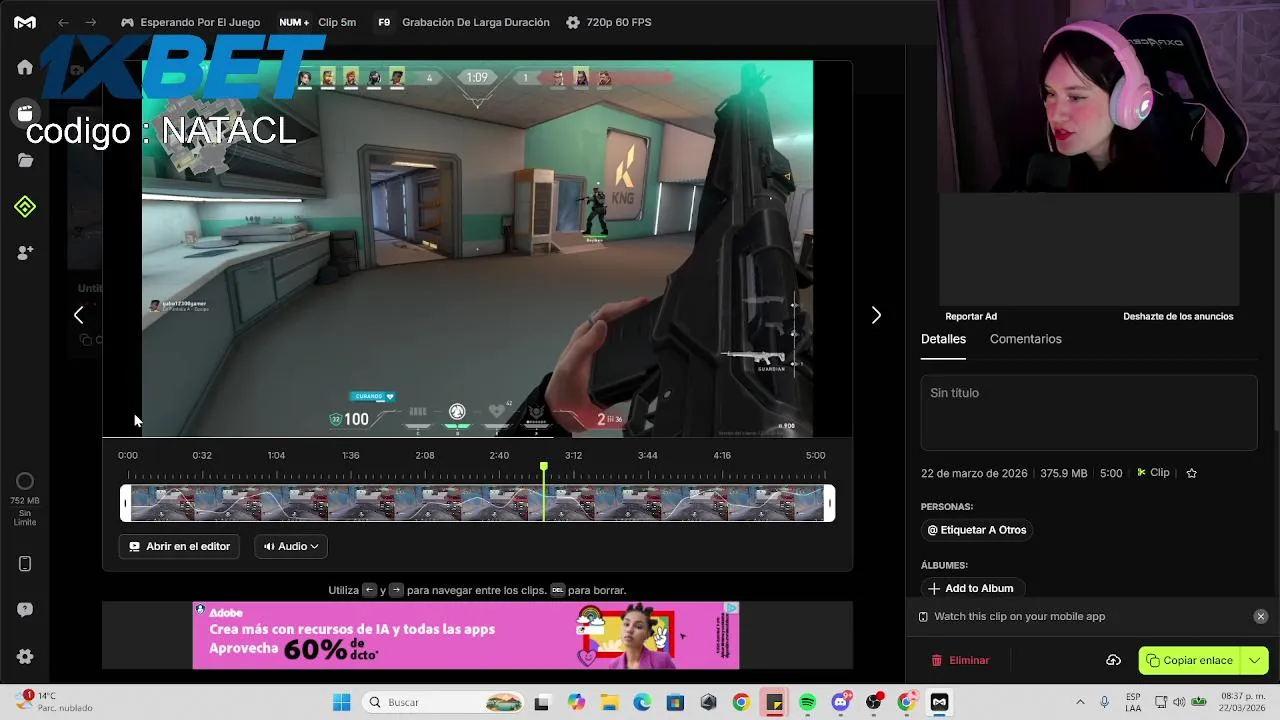Click the storage usage circle above 752 MB
The image size is (1280, 720).
point(25,481)
